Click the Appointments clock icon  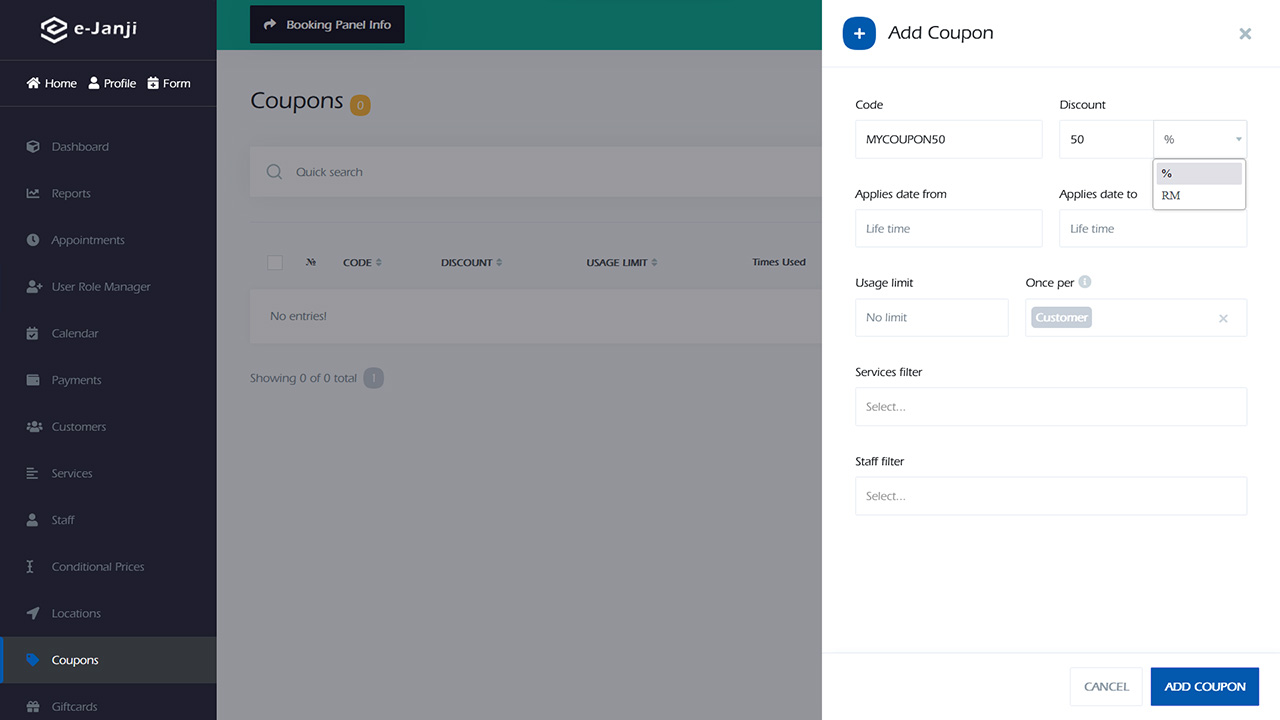click(x=33, y=240)
